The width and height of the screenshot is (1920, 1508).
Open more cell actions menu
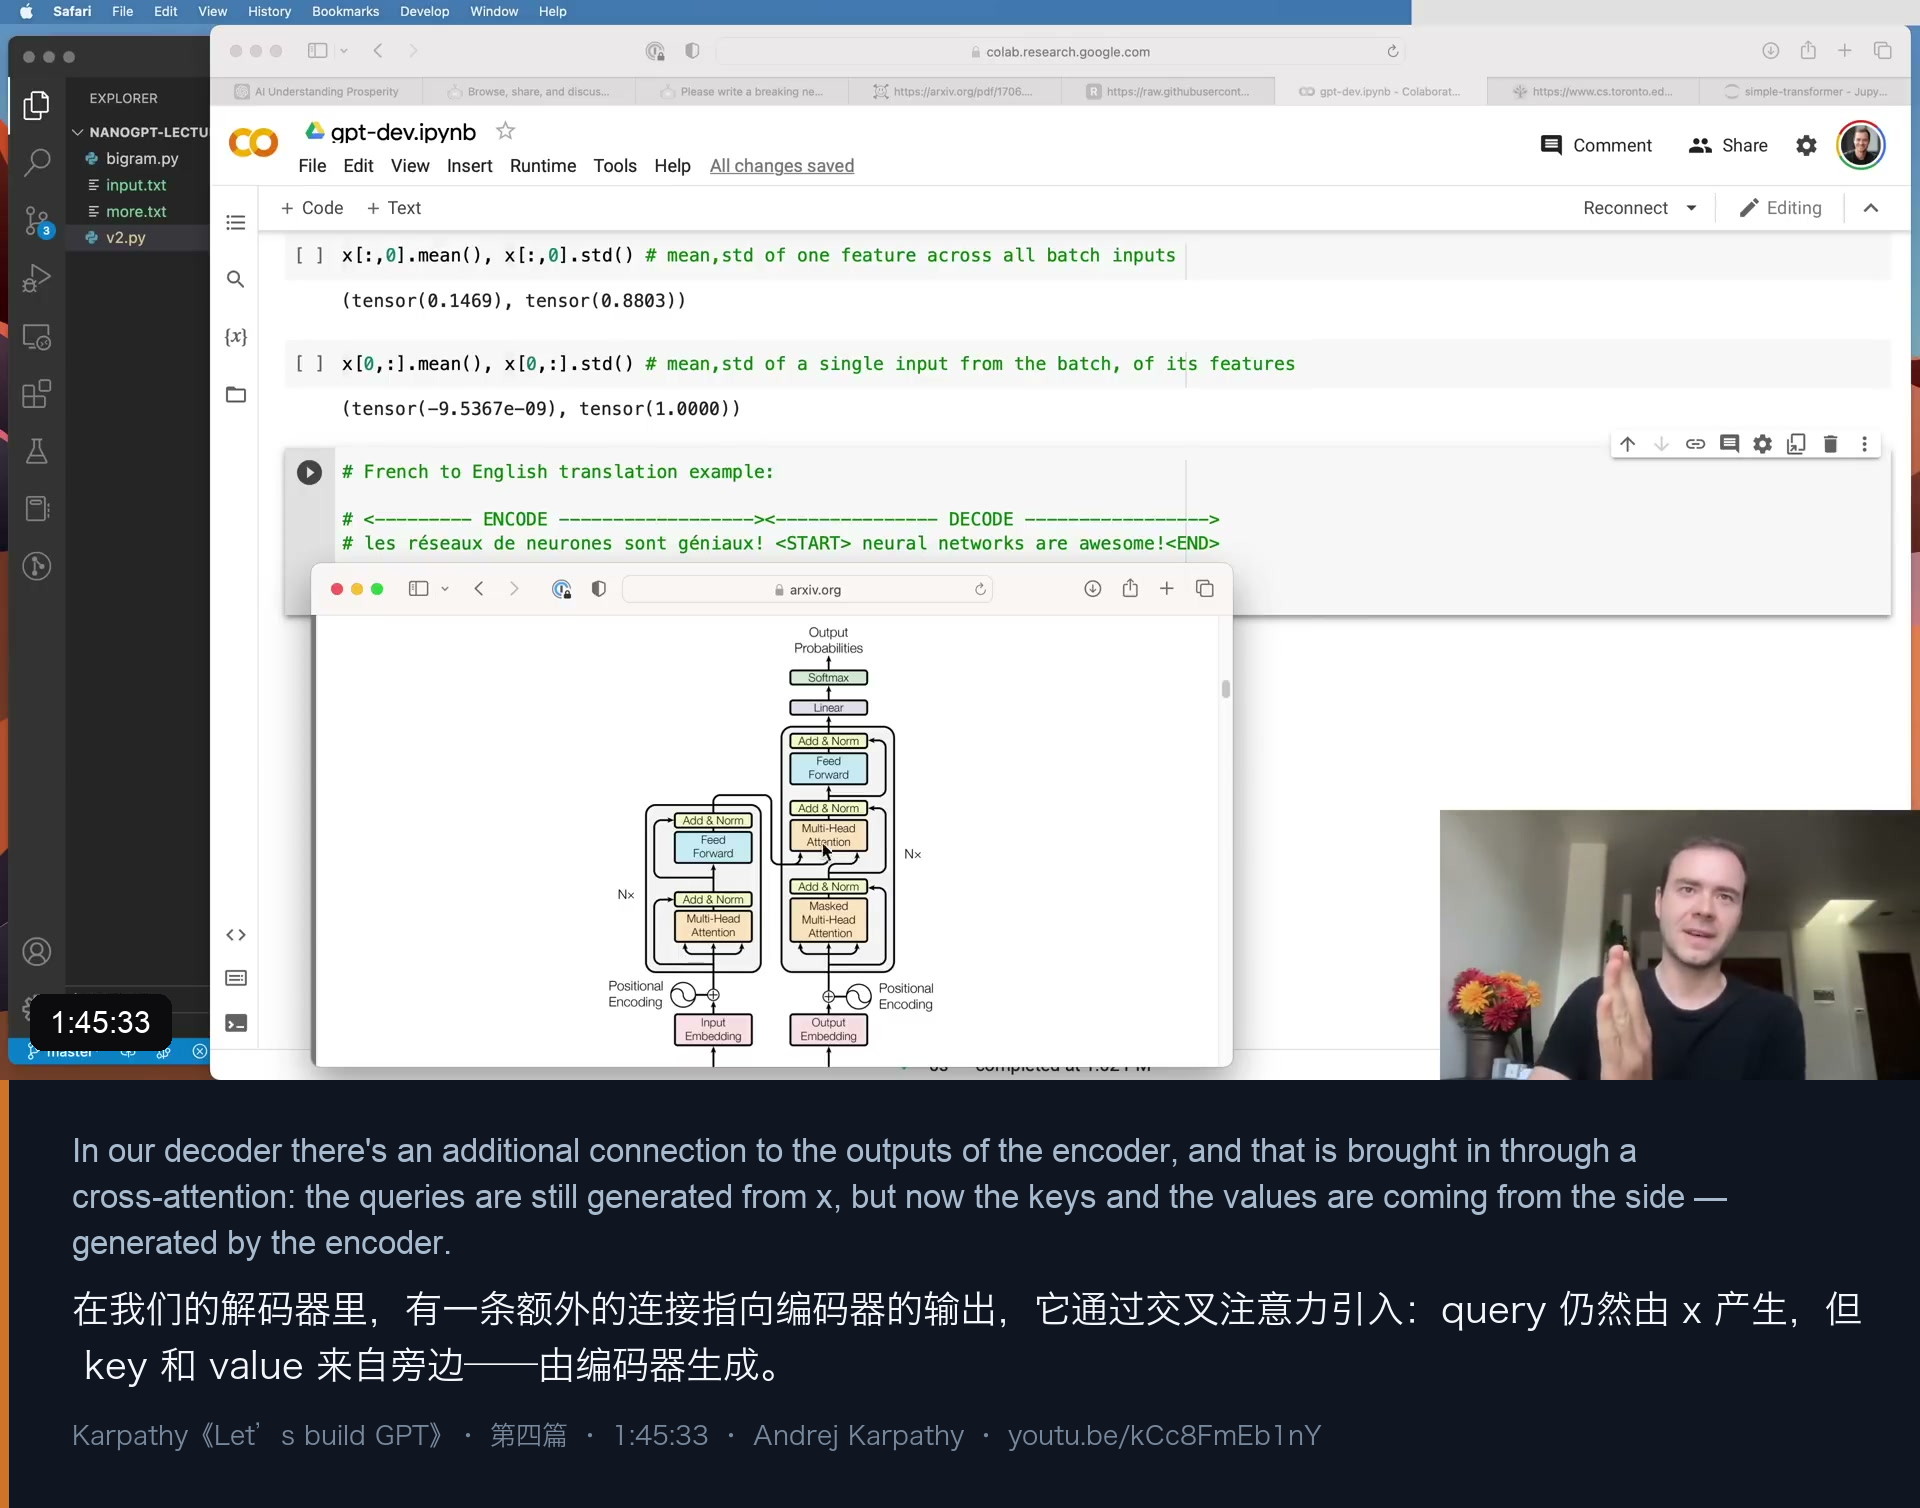tap(1865, 444)
